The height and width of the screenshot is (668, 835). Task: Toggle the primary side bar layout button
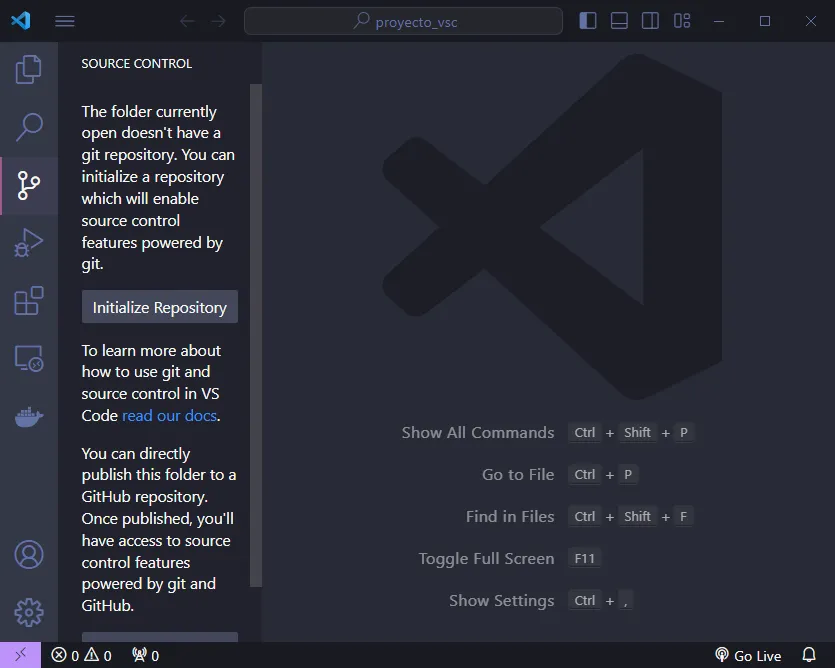[588, 21]
